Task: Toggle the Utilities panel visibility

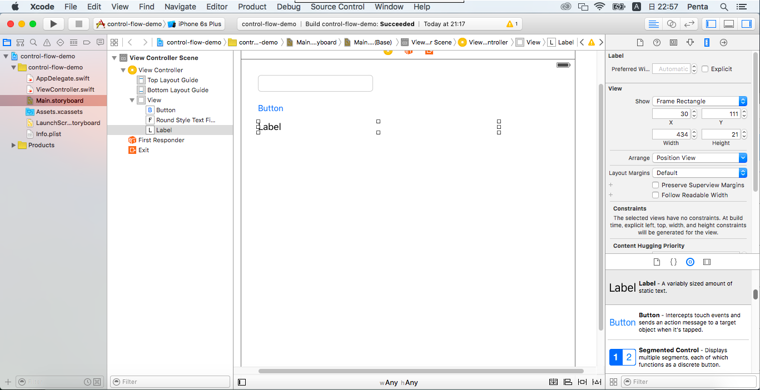Action: [745, 24]
